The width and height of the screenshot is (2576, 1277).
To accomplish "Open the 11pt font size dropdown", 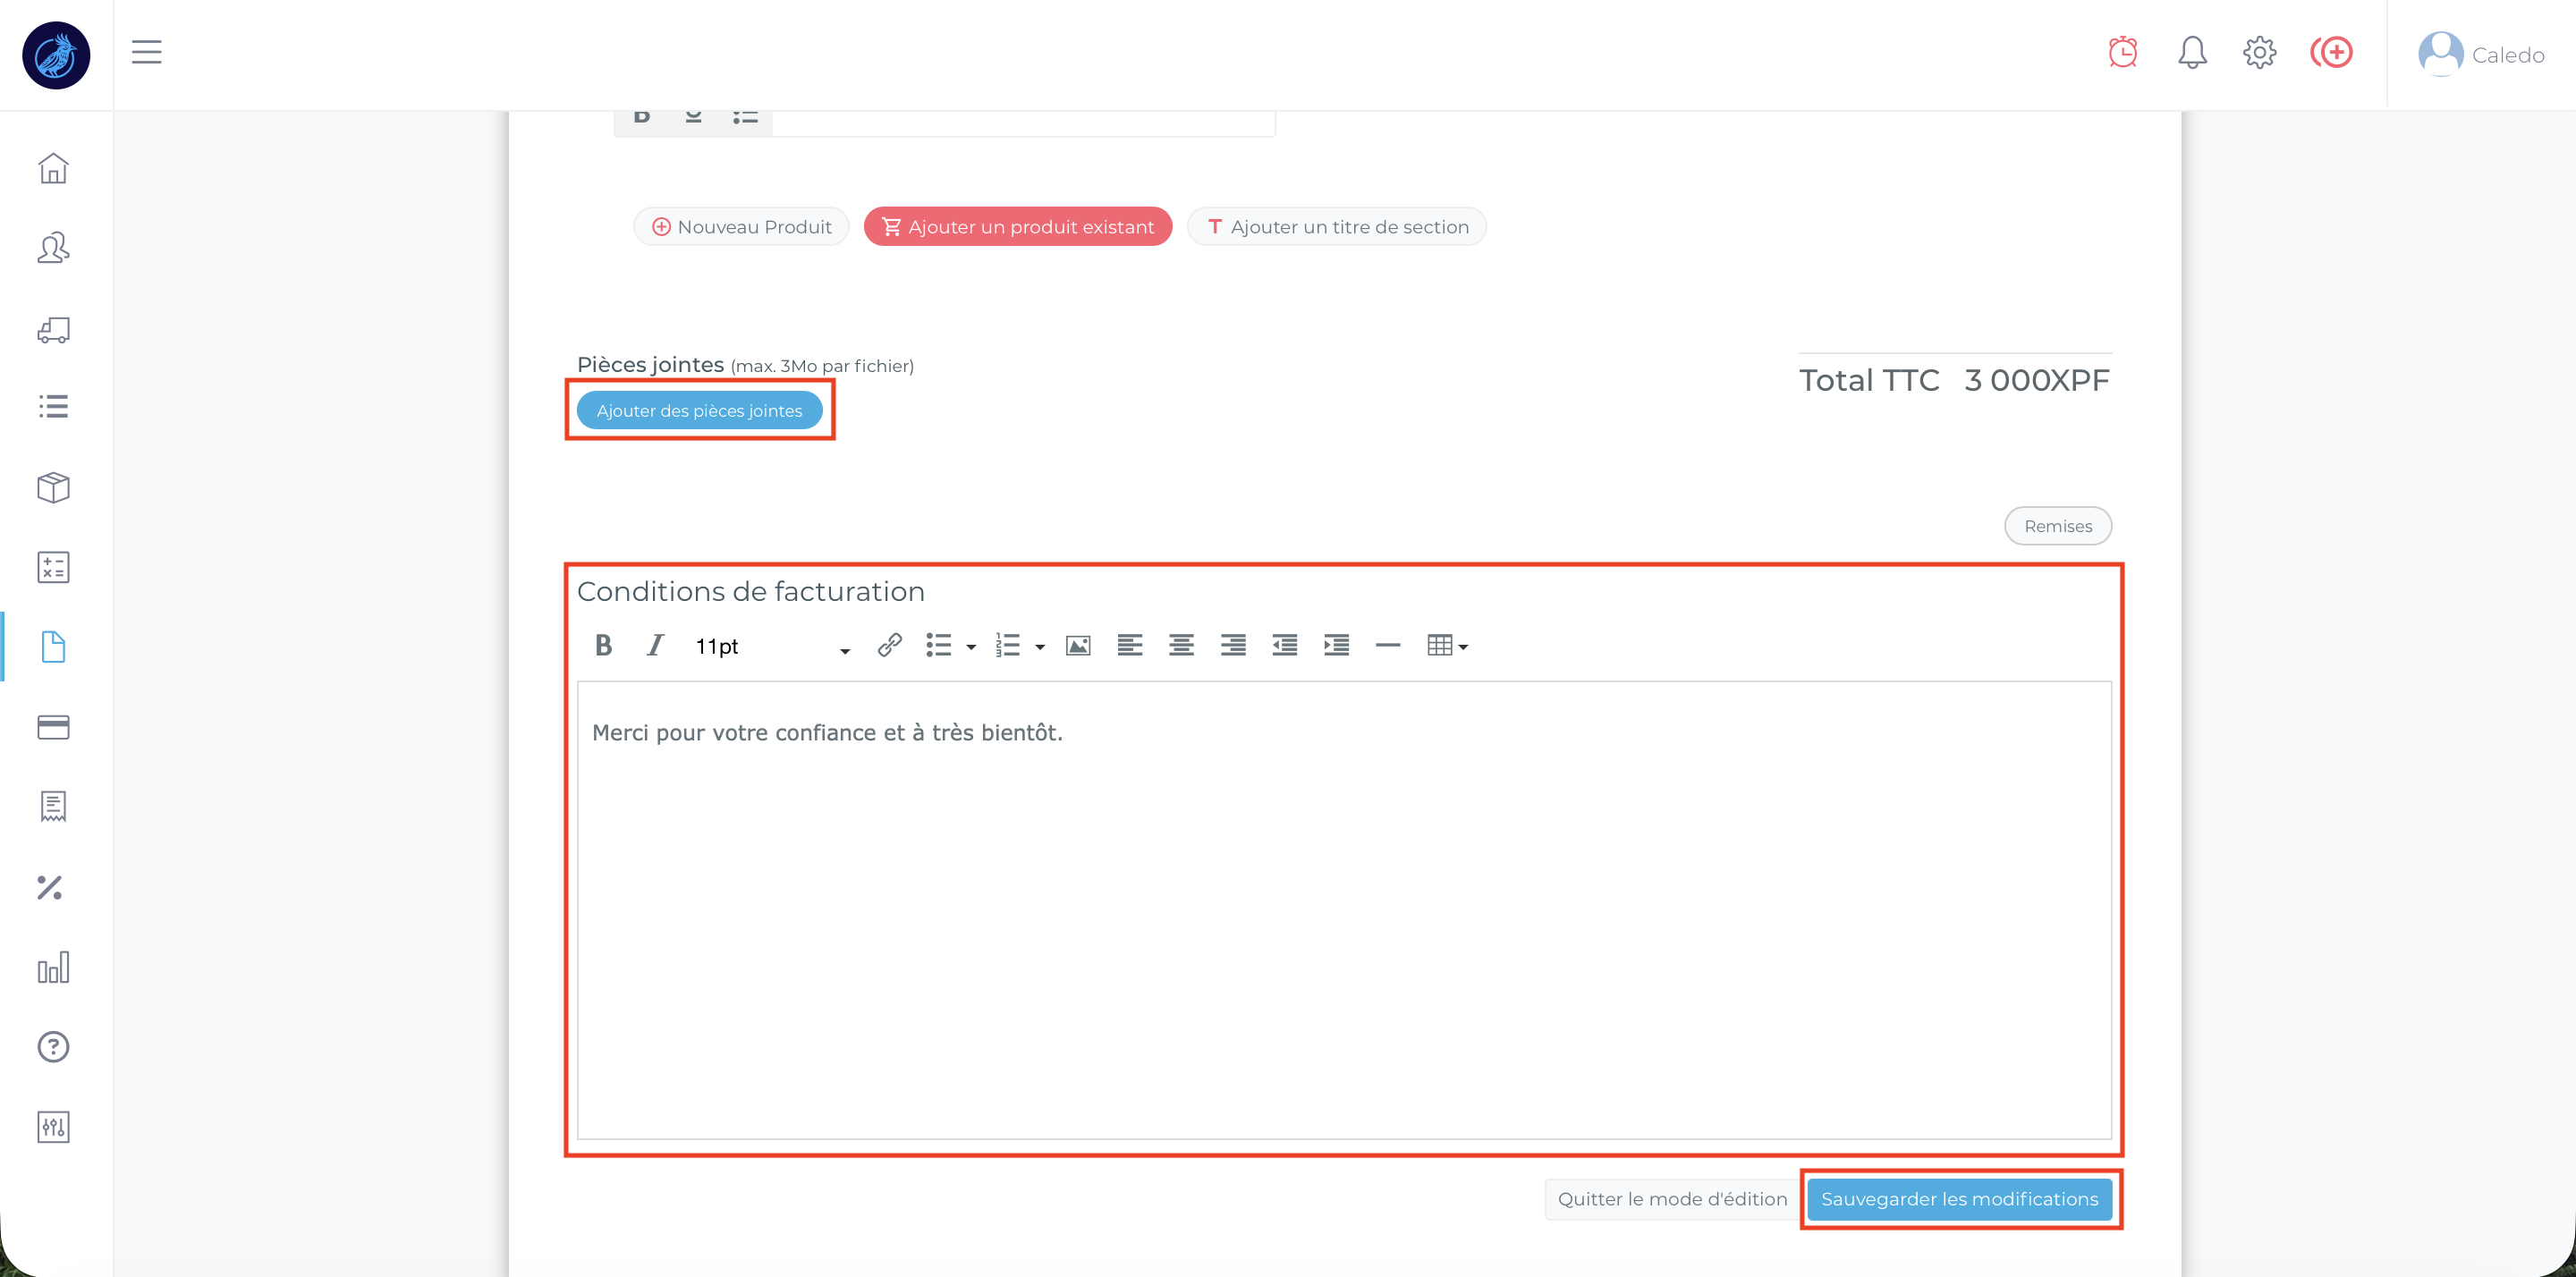I will (x=772, y=647).
